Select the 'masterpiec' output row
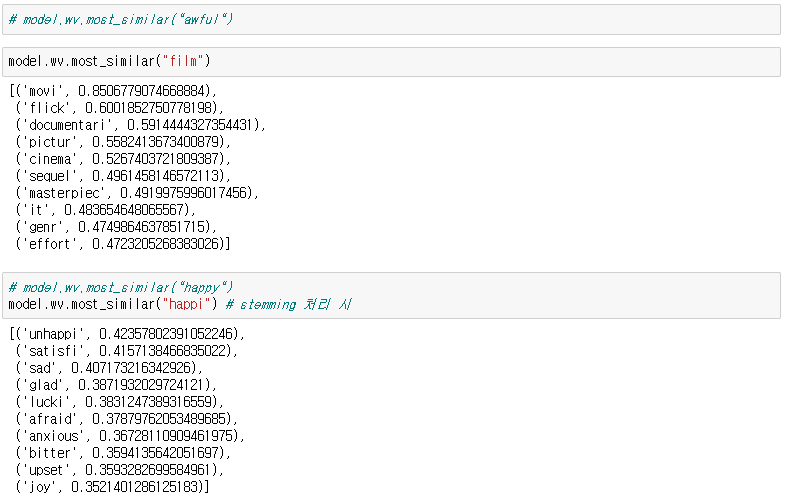Image resolution: width=788 pixels, height=504 pixels. (x=137, y=193)
